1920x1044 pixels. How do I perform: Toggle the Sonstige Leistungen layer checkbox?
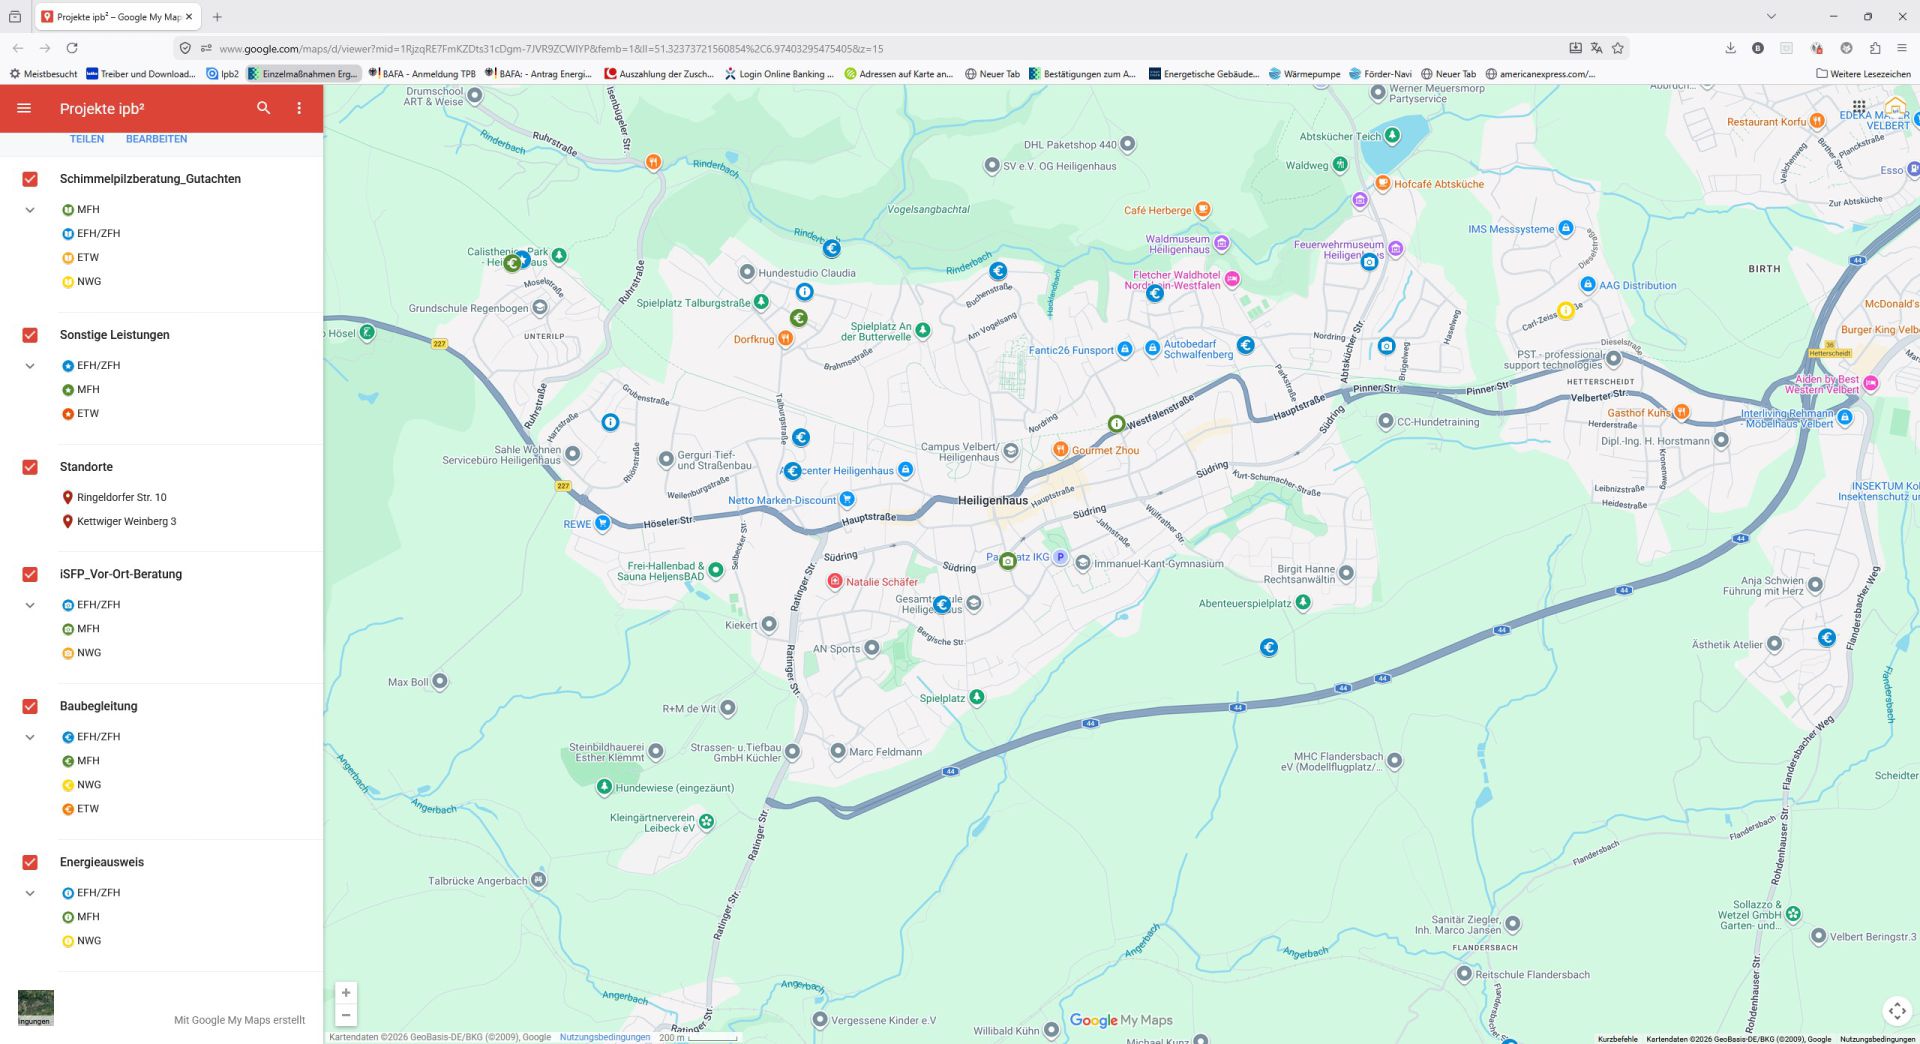coord(30,335)
